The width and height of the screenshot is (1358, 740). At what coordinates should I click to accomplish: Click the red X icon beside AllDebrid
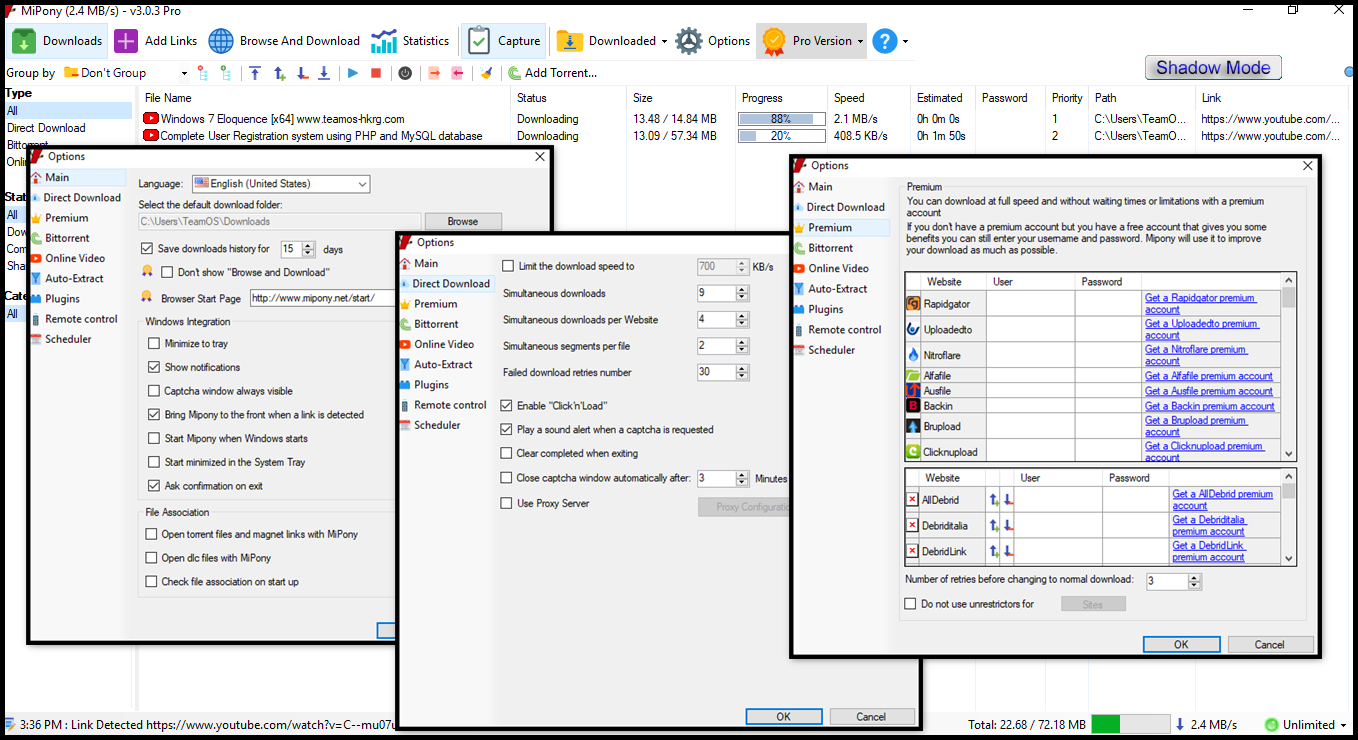click(x=912, y=499)
